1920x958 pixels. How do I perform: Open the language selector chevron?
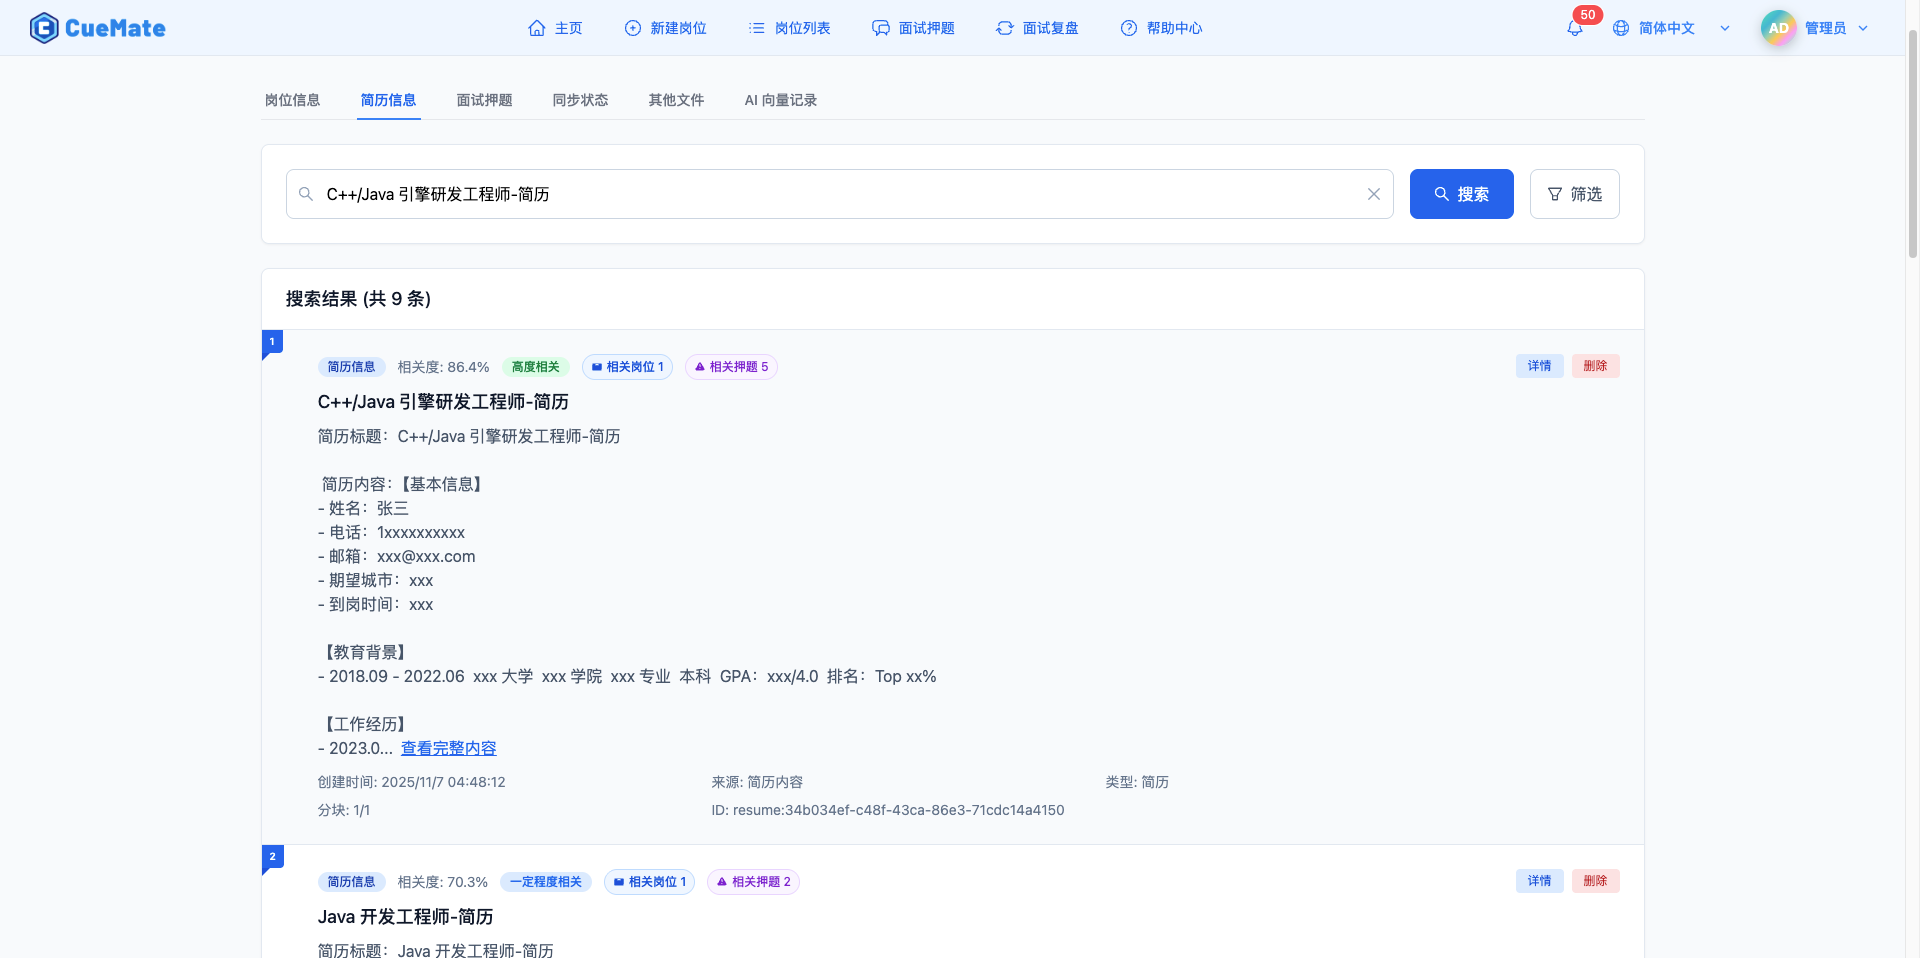point(1724,28)
